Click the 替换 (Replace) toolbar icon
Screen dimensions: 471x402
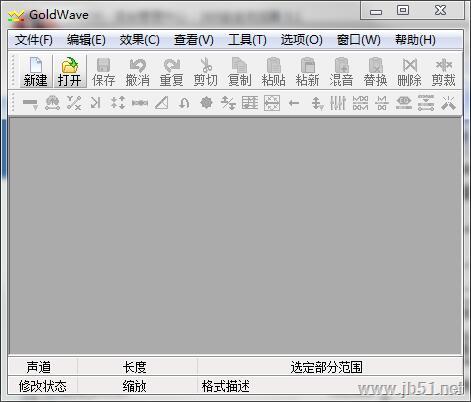tap(375, 65)
